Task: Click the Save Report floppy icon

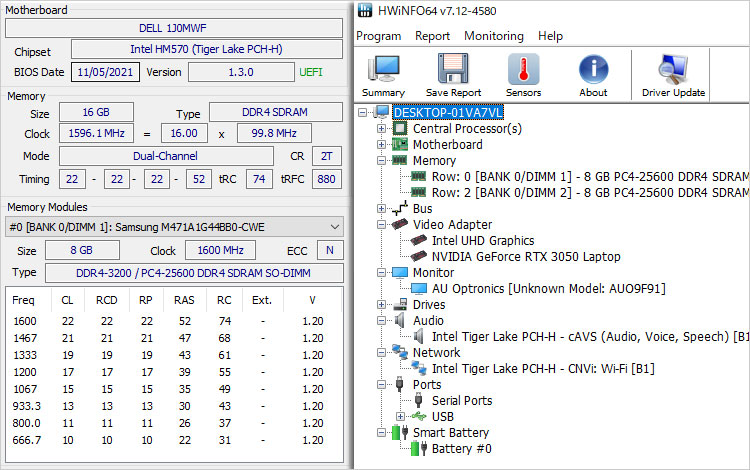Action: click(x=453, y=75)
